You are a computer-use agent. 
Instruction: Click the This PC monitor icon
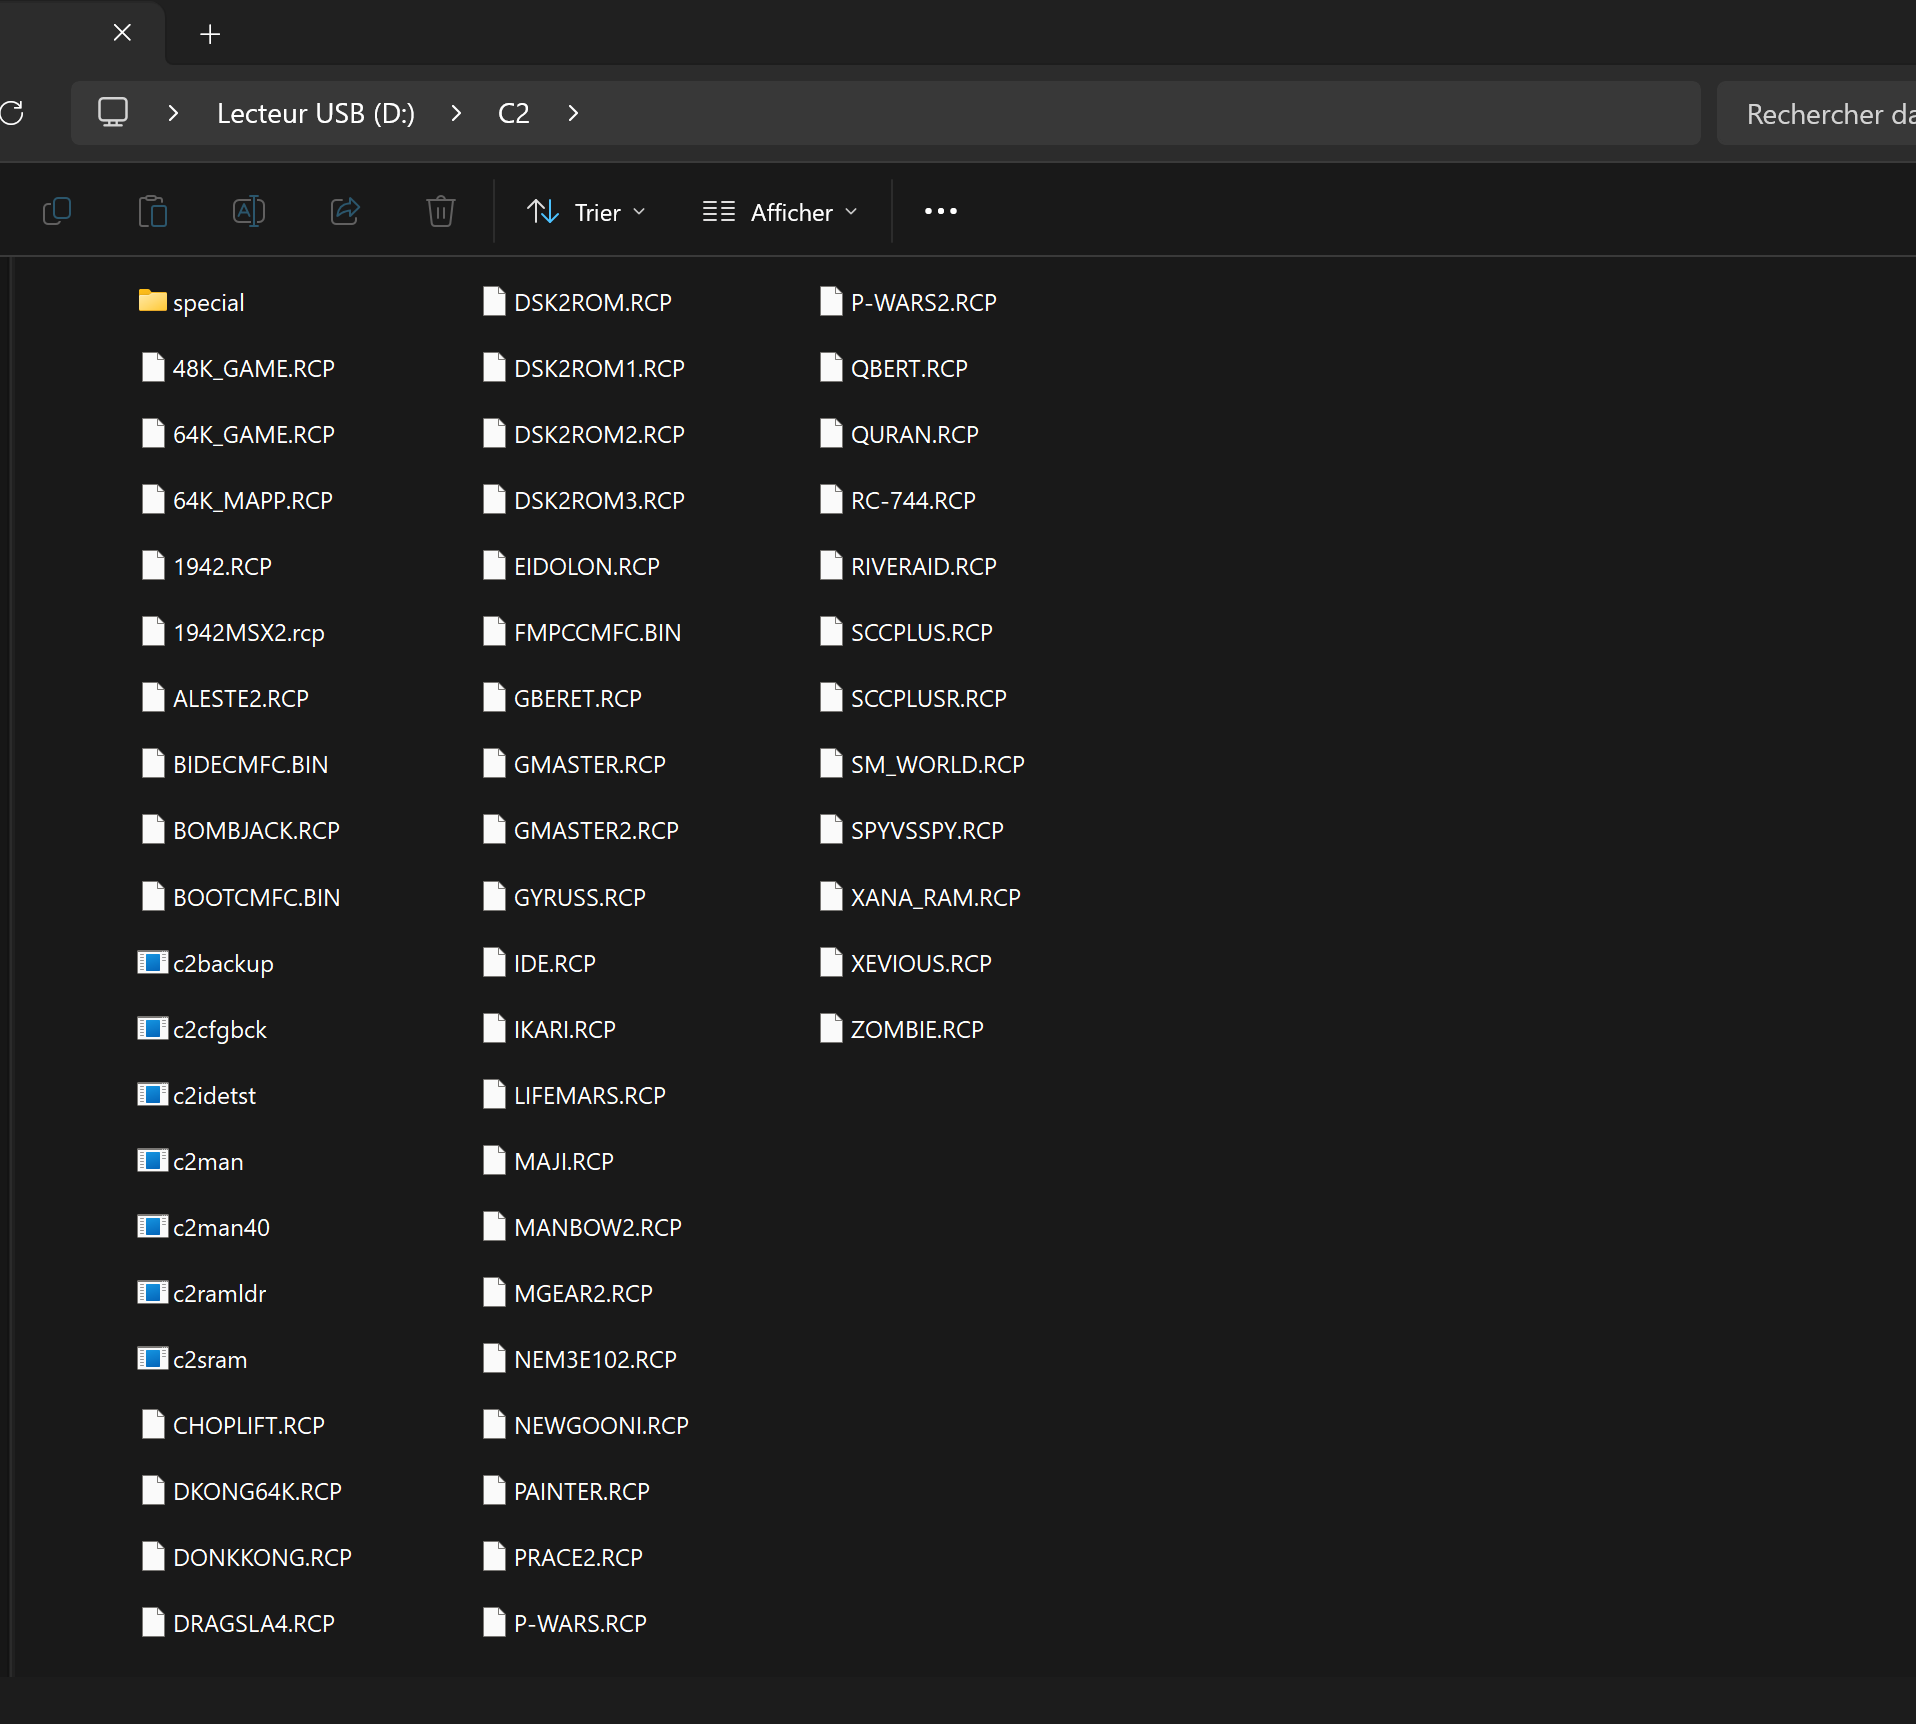[113, 111]
